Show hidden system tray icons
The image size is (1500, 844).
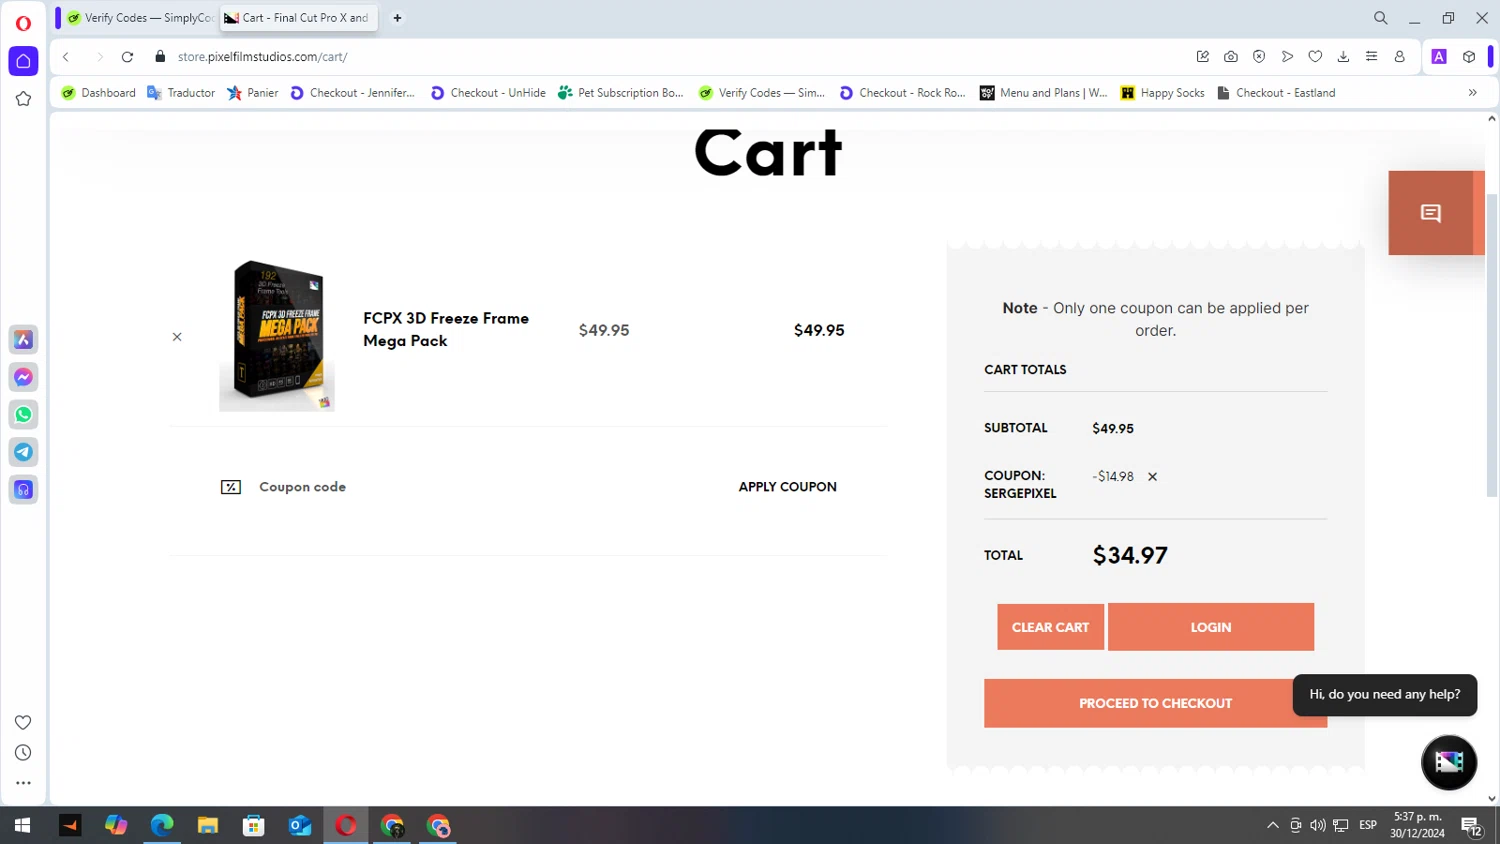(x=1272, y=825)
